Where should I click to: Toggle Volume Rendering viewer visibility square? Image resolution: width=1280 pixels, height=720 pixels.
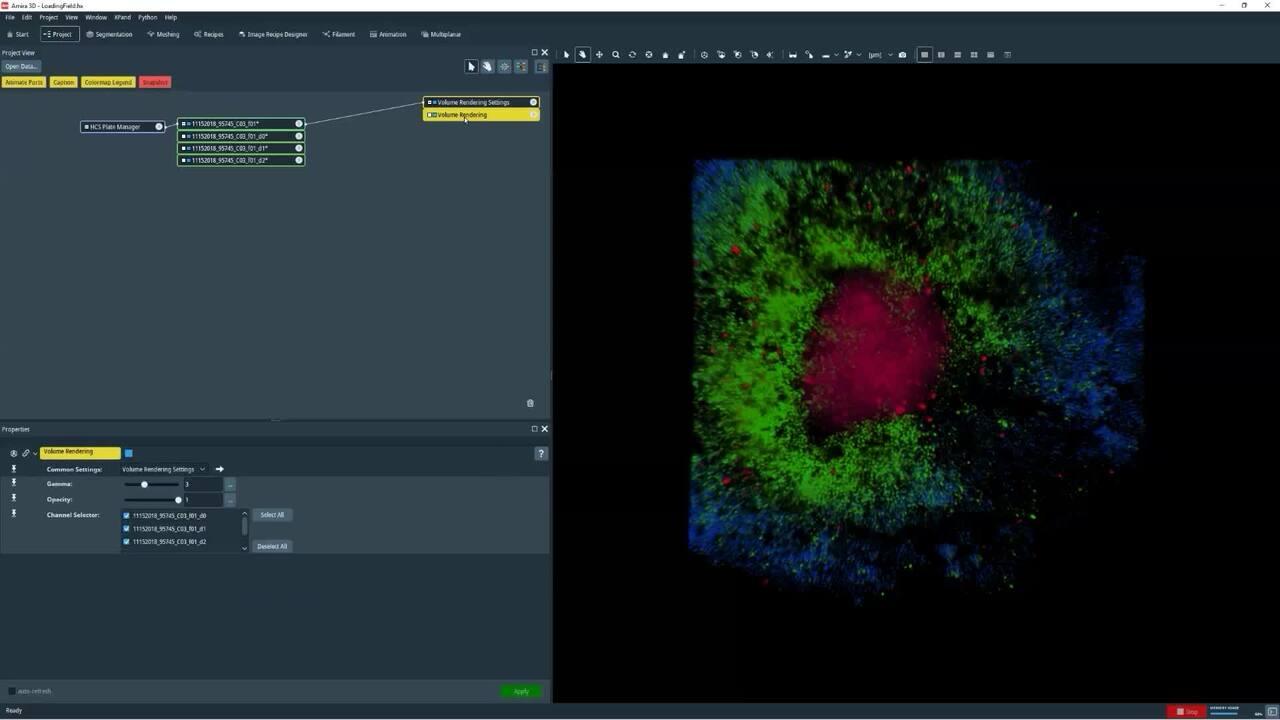point(129,453)
